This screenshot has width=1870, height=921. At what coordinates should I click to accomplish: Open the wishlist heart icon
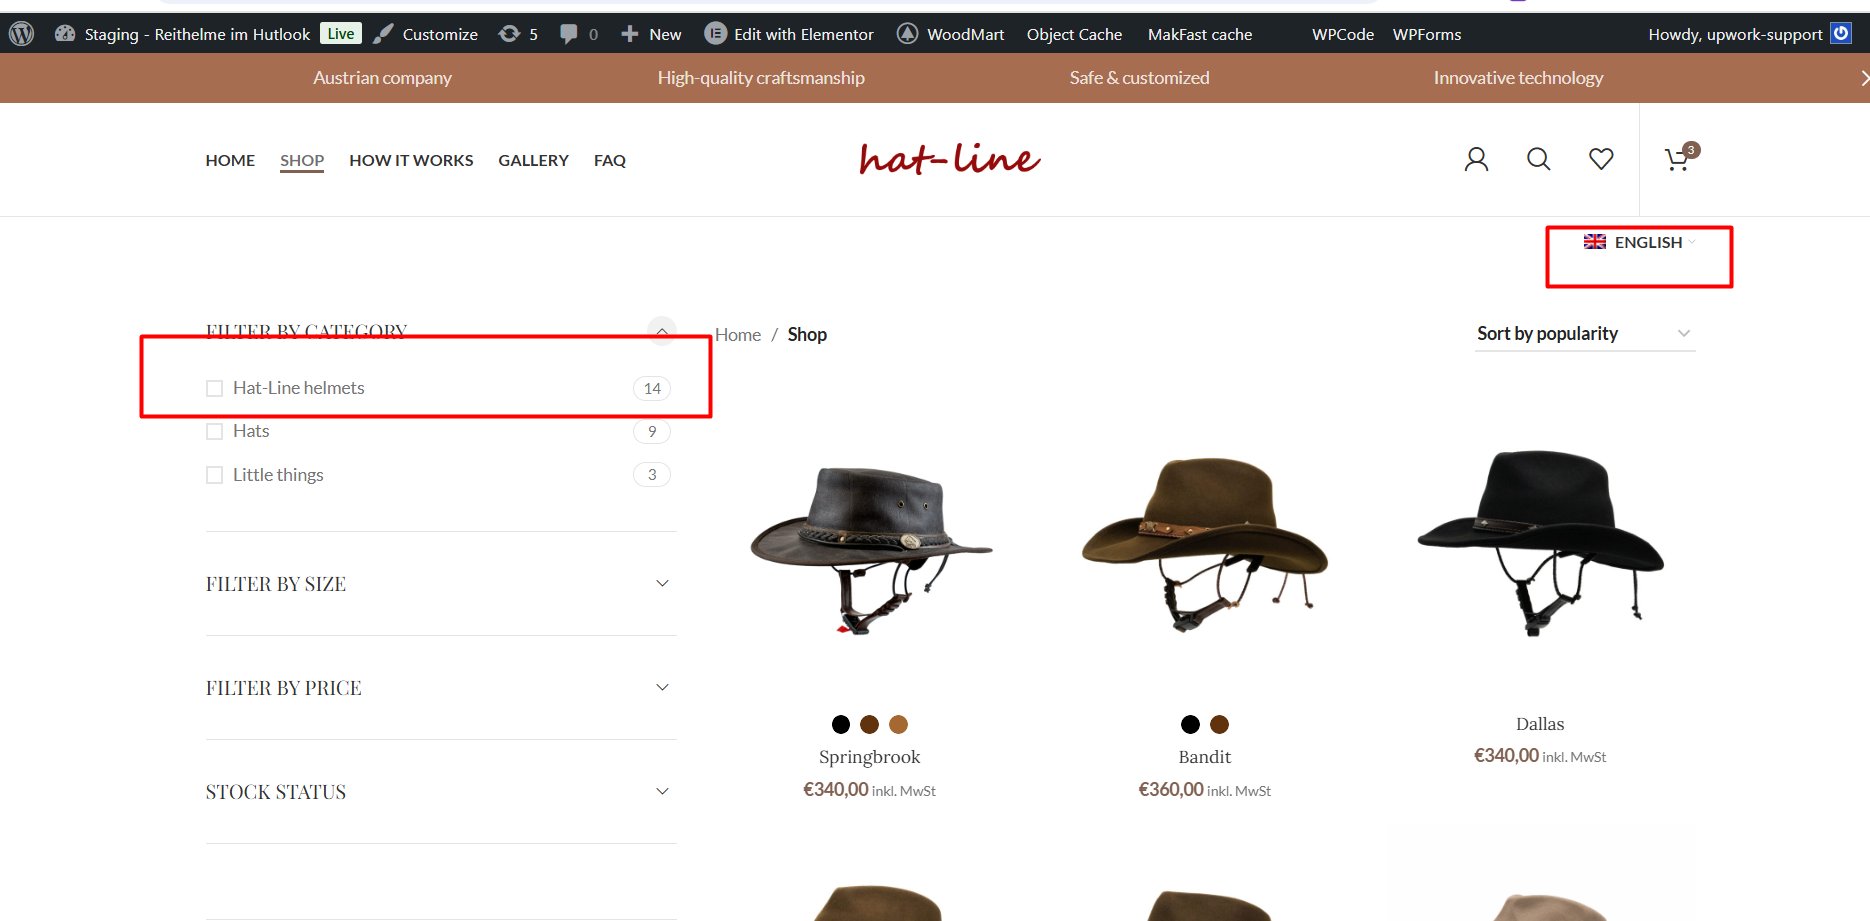coord(1601,159)
